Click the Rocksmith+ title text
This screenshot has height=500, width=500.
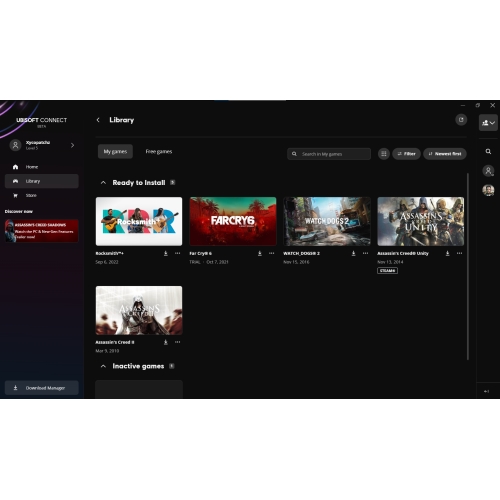click(x=110, y=253)
